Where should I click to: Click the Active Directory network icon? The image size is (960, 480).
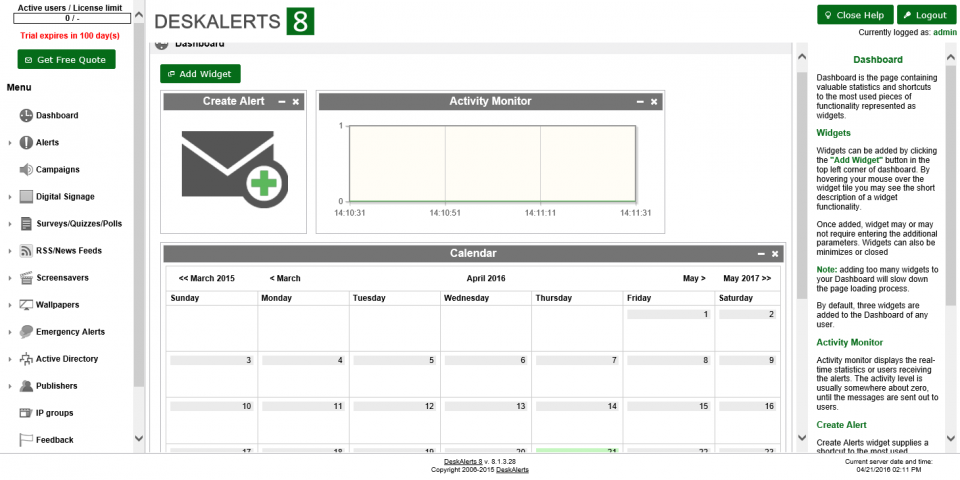point(26,359)
